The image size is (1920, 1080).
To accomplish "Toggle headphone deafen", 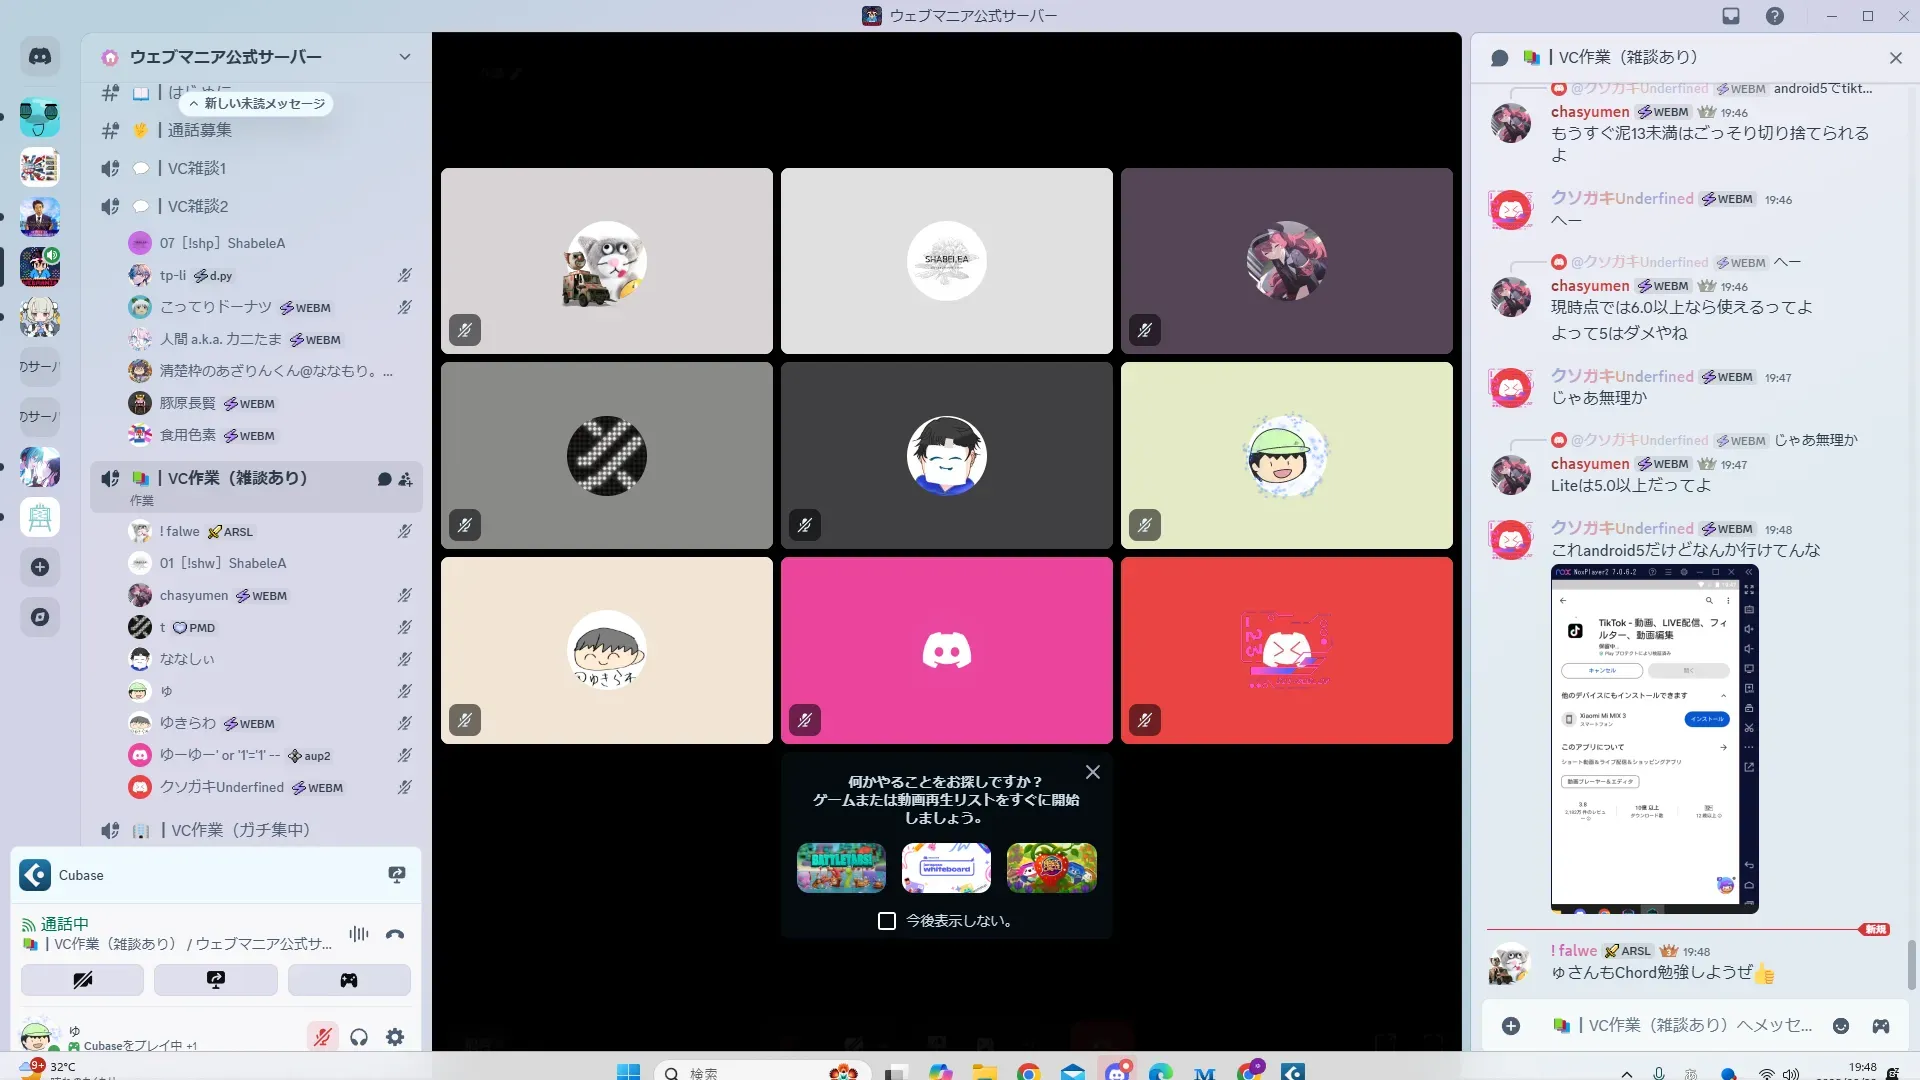I will pos(359,1037).
